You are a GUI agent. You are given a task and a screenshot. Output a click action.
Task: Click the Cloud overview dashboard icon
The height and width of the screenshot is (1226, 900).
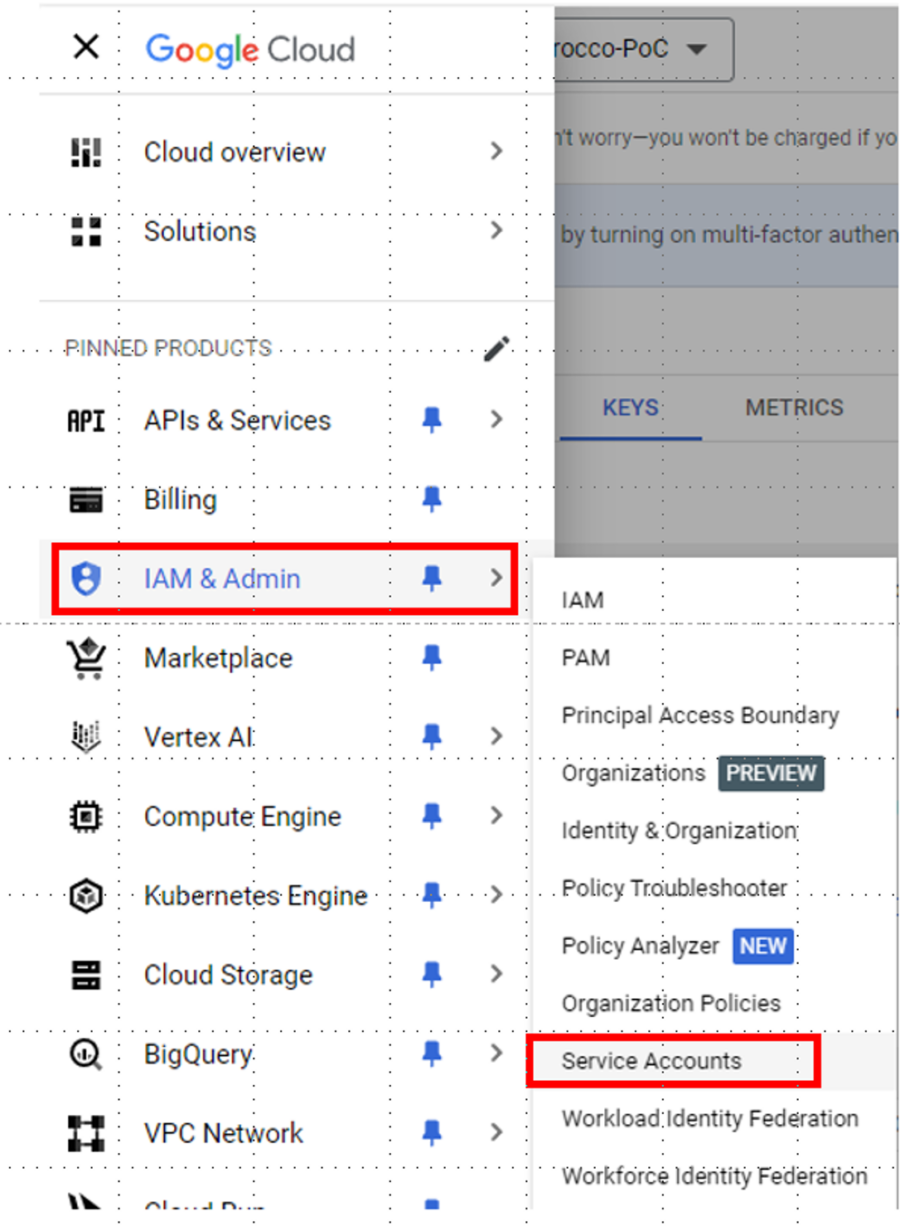(x=86, y=152)
